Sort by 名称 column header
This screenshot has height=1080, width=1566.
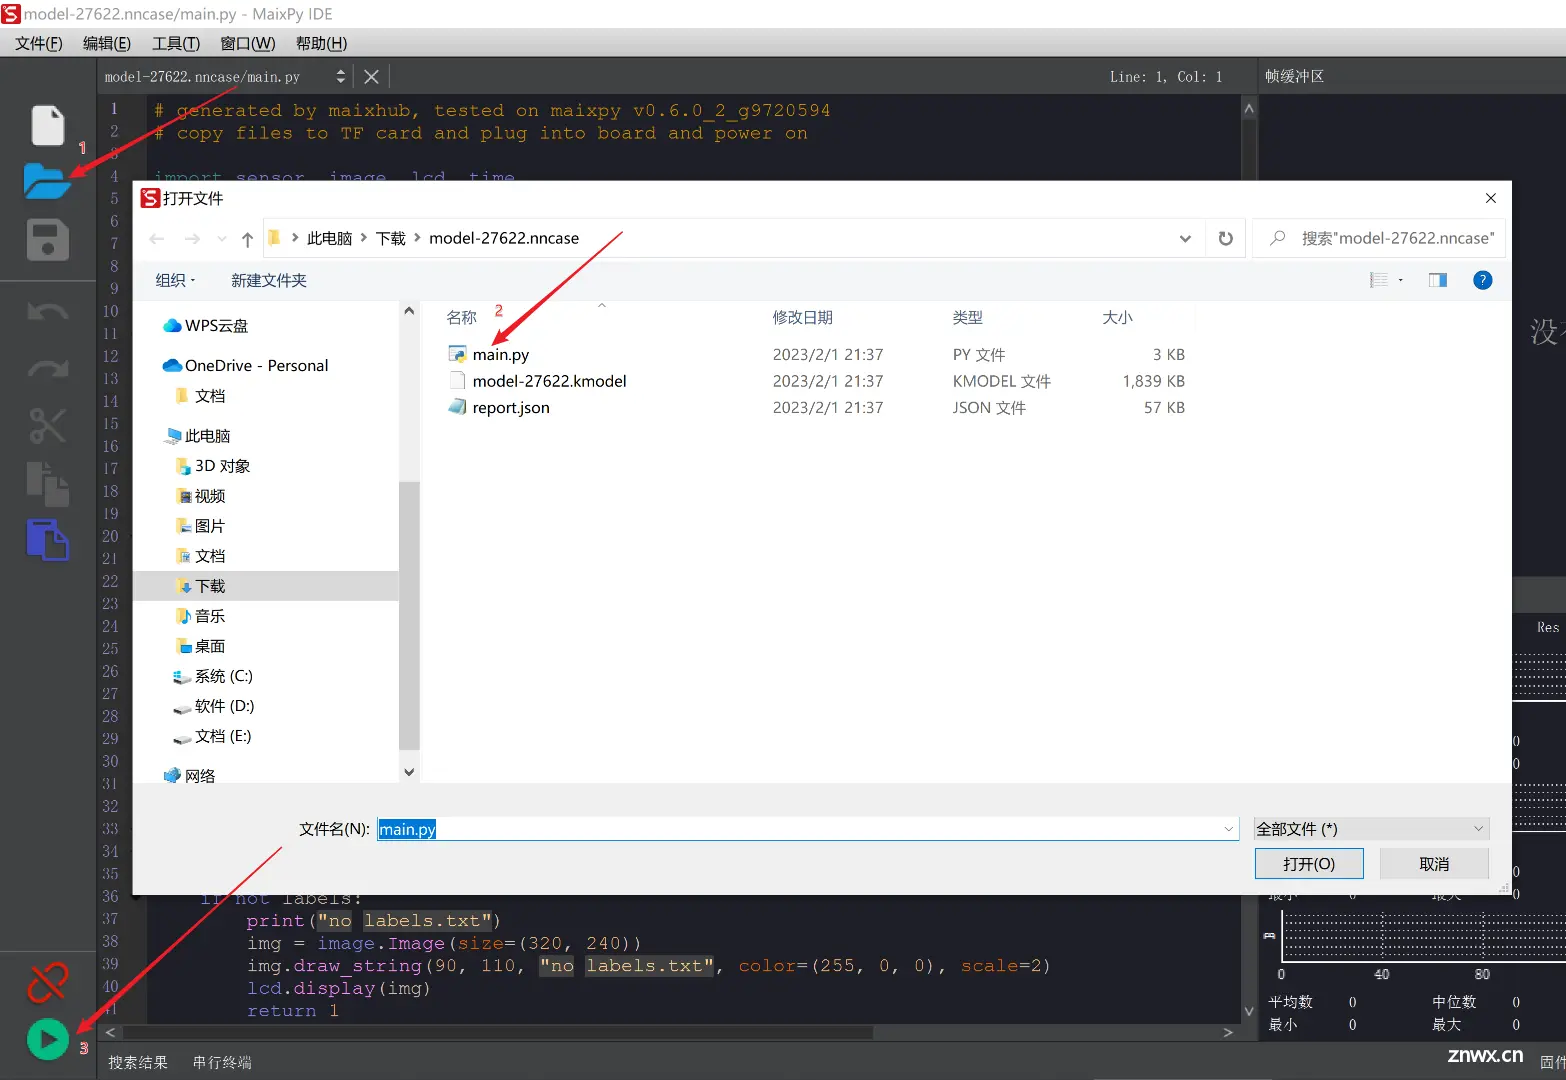462,317
